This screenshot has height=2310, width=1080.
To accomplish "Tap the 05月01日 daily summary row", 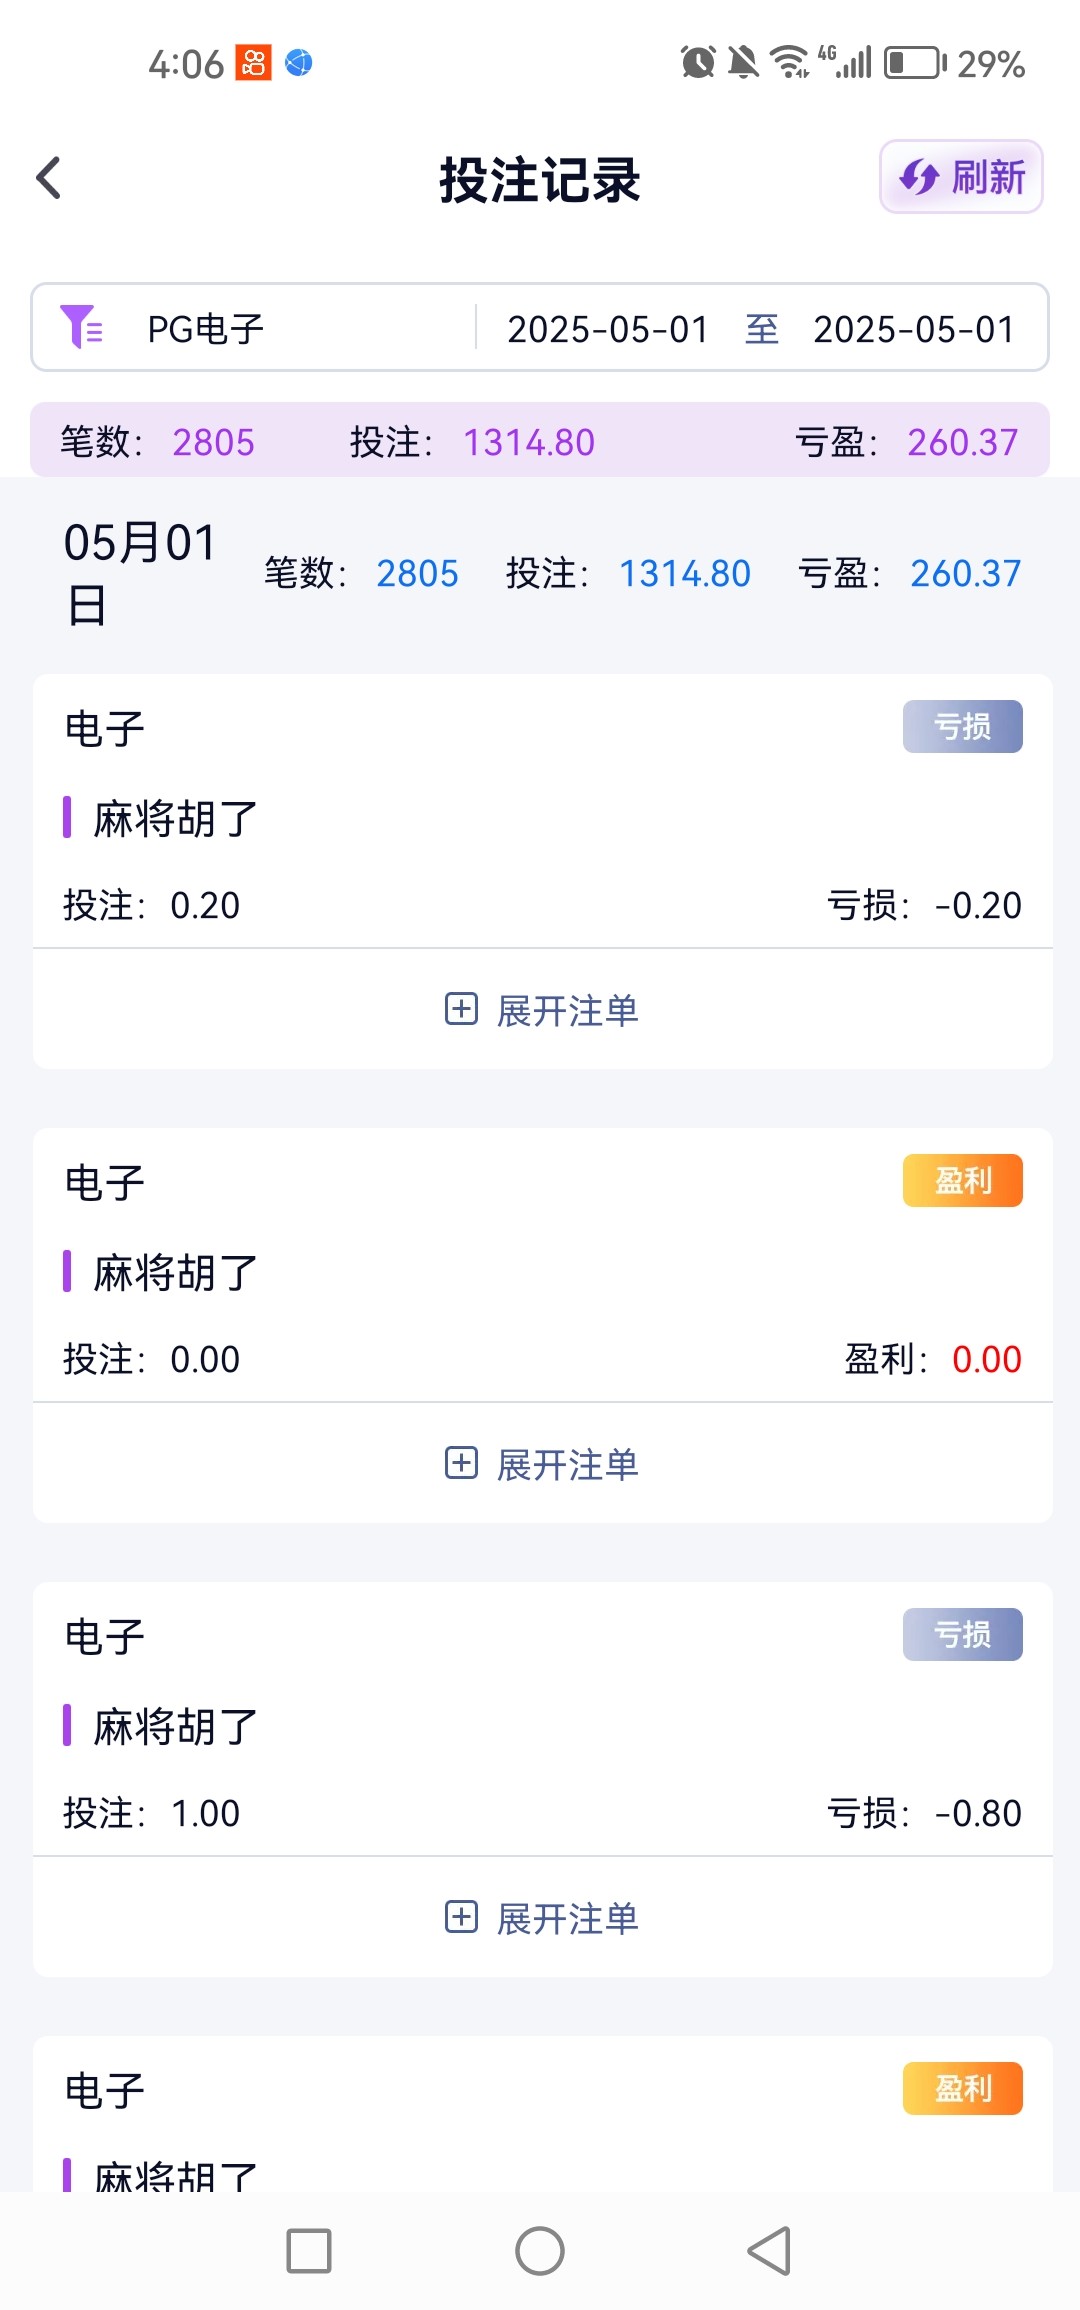I will point(540,574).
